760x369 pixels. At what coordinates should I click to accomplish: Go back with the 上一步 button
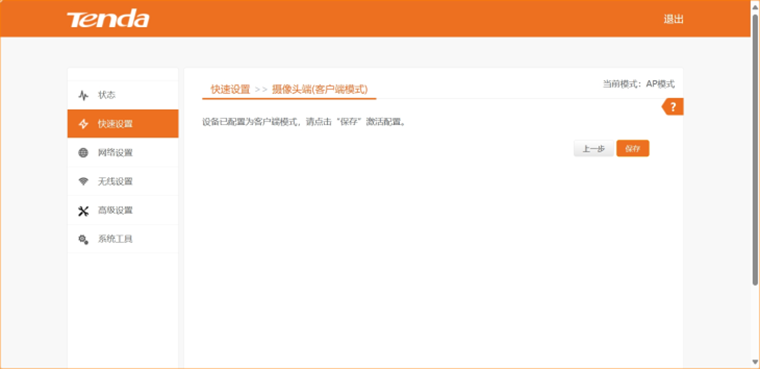coord(594,149)
